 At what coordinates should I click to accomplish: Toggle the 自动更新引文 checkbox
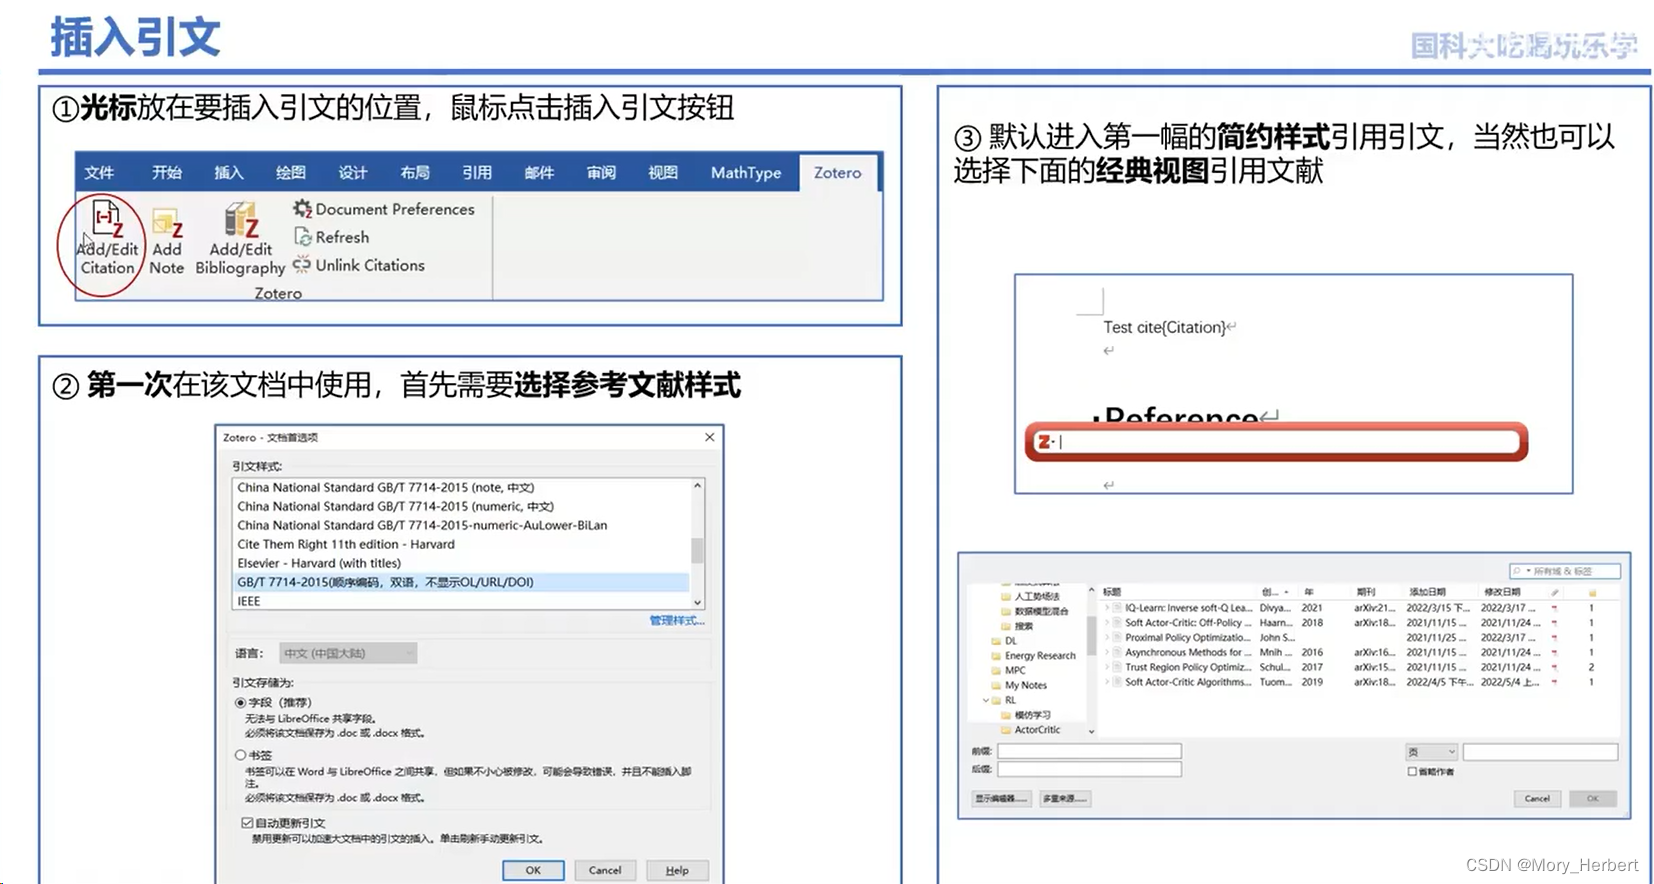tap(247, 823)
